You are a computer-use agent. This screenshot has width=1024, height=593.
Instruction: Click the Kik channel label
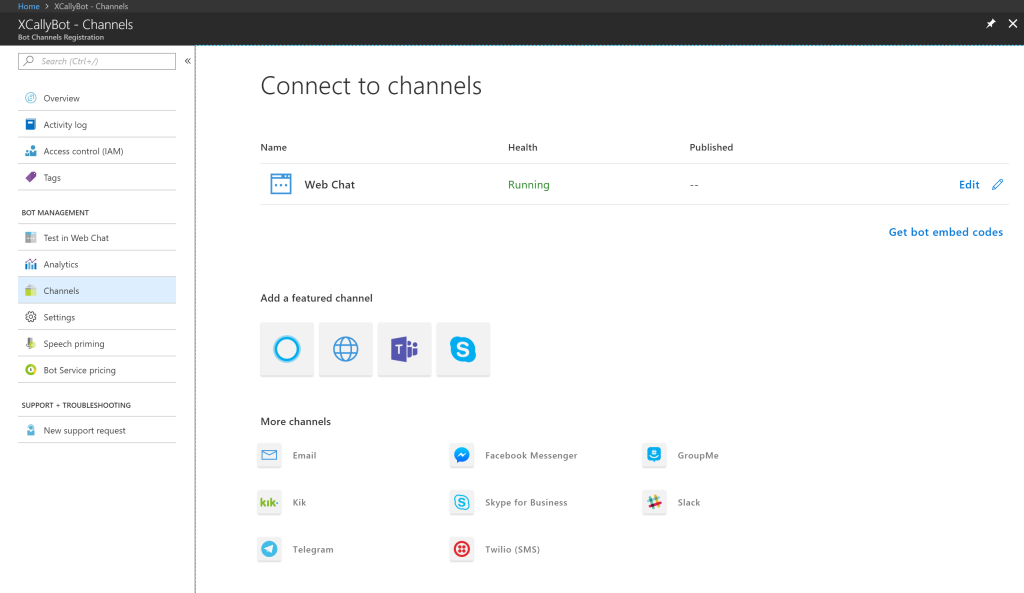pyautogui.click(x=299, y=502)
